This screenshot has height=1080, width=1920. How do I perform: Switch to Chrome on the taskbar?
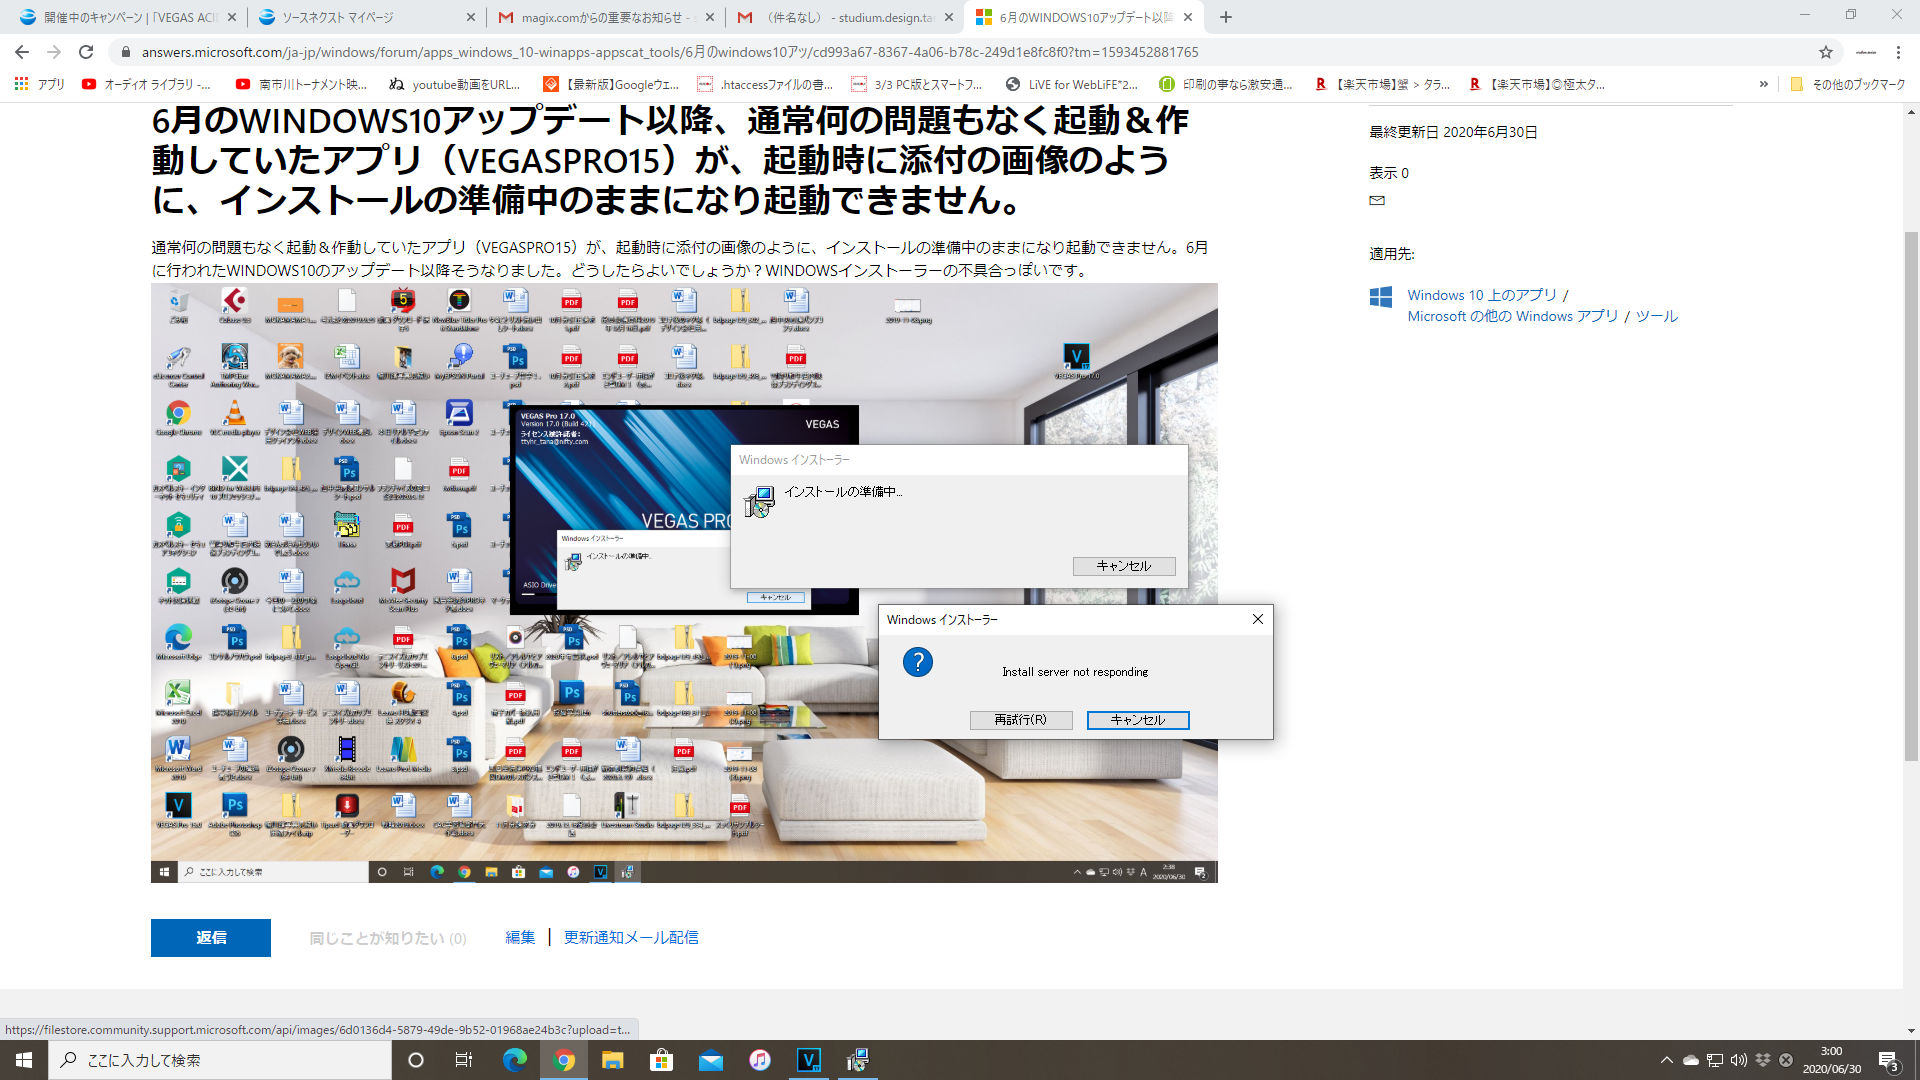[x=564, y=1060]
